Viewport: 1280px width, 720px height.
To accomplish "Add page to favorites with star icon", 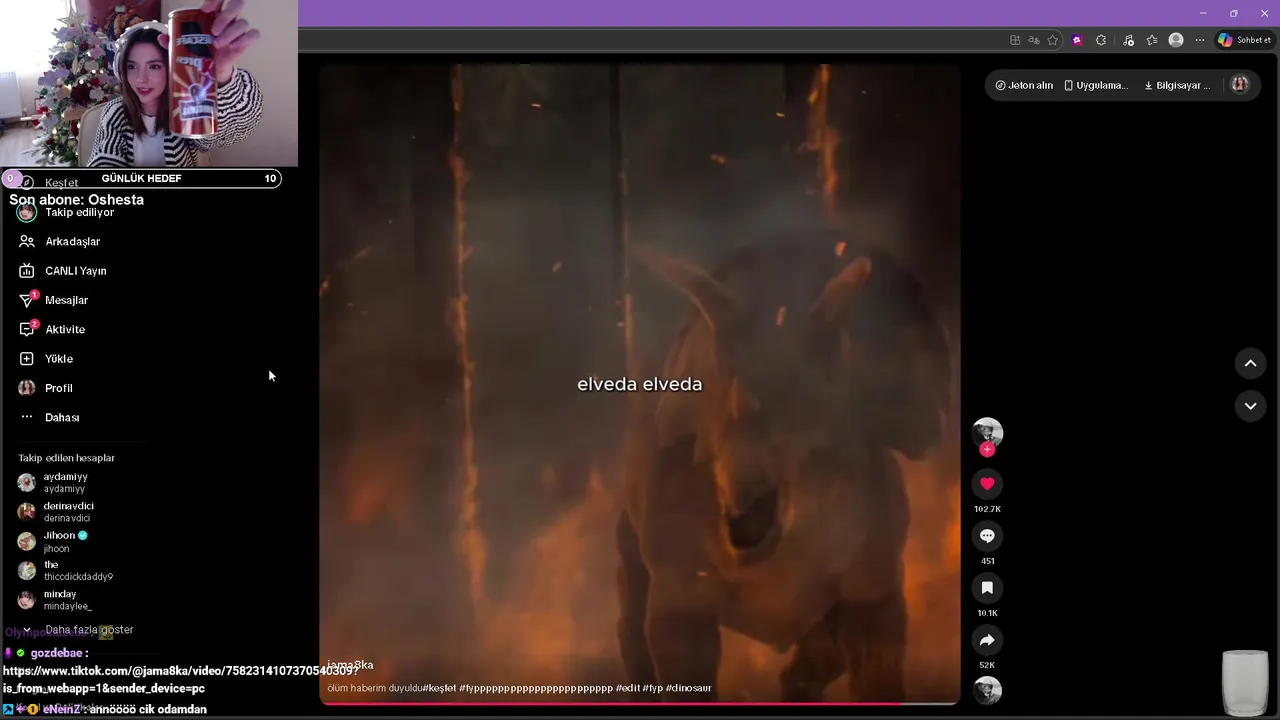I will [x=1053, y=40].
